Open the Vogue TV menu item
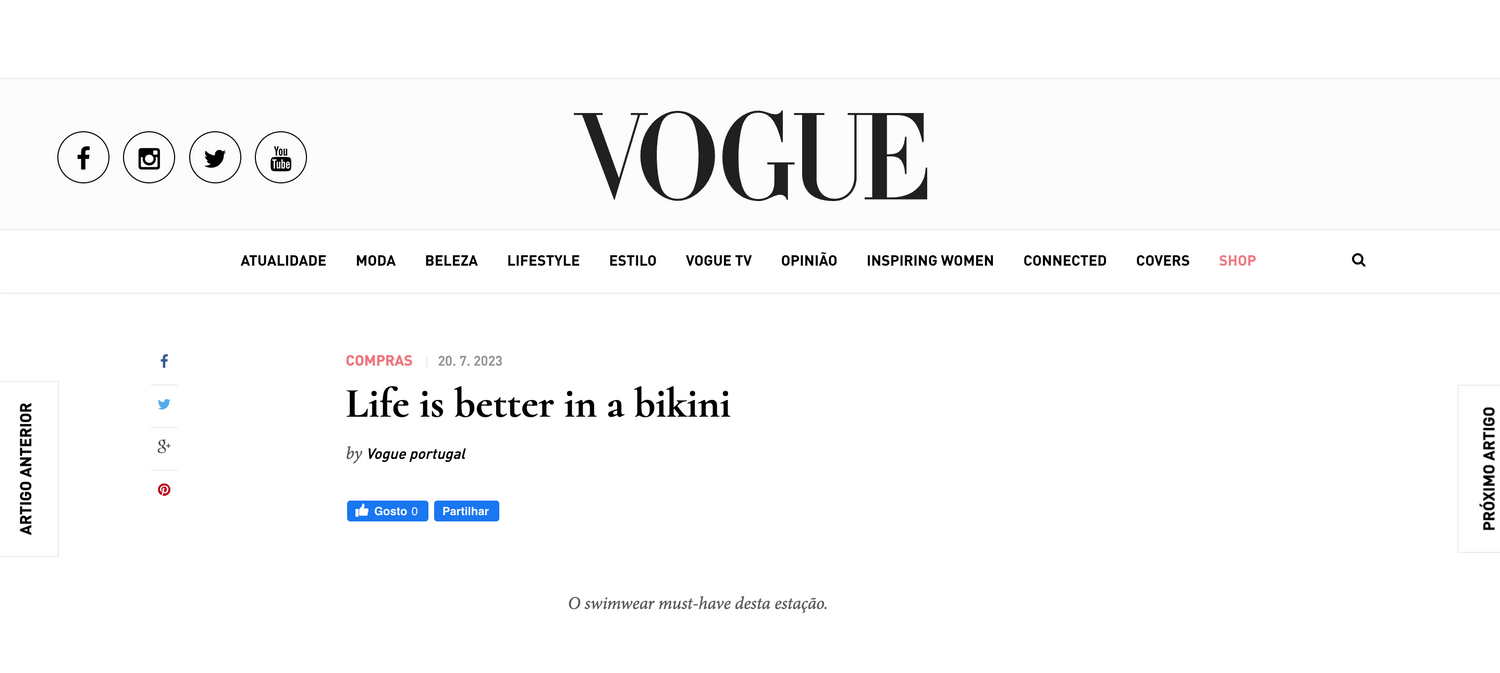Screen dimensions: 1500x673 click(718, 261)
